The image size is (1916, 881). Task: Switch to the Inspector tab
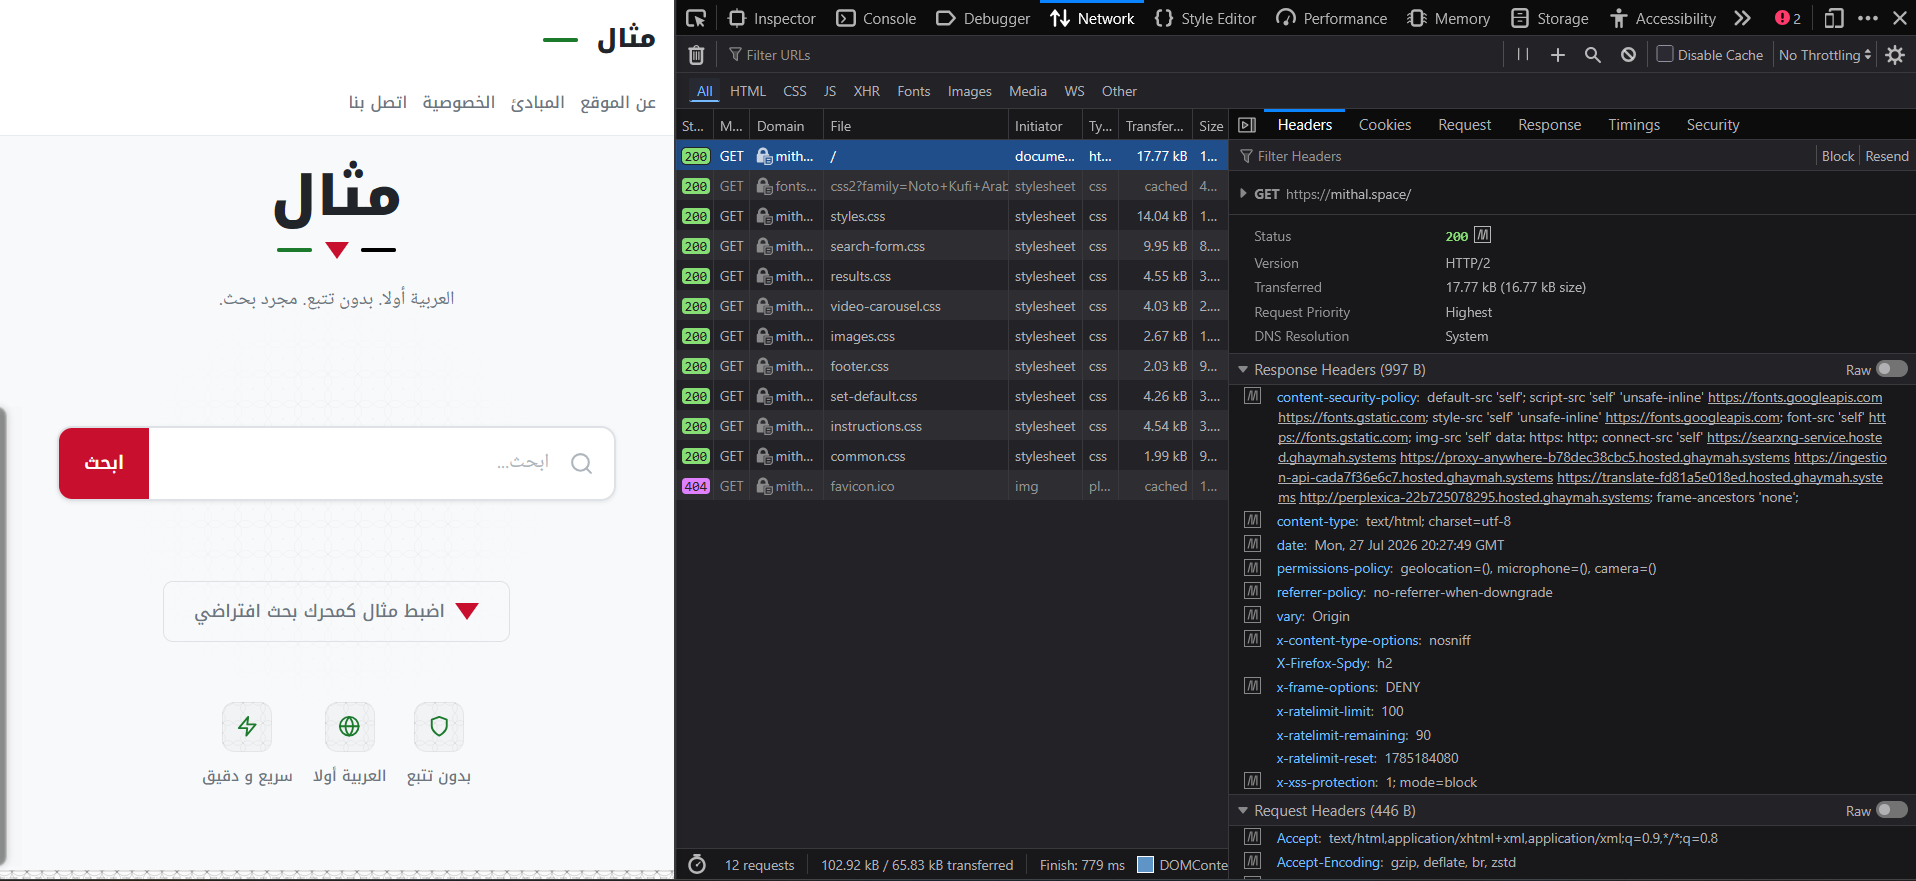[772, 18]
